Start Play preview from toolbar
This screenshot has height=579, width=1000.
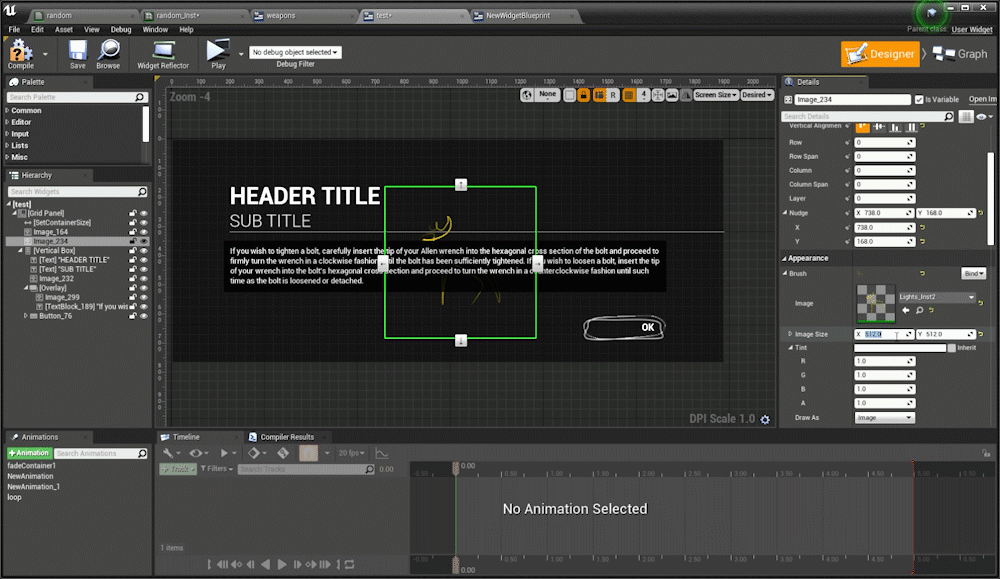click(x=218, y=54)
